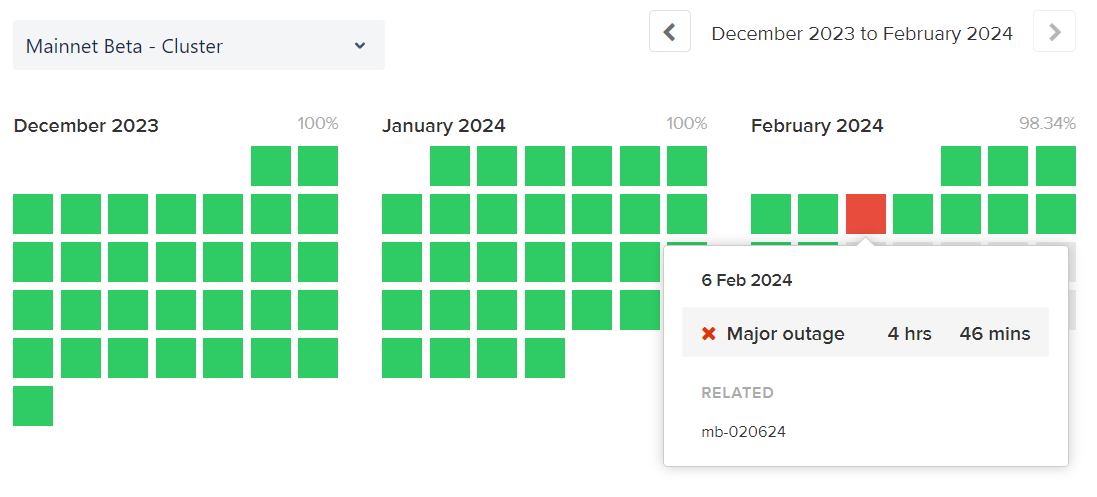Open the Mainnet Beta - Cluster dropdown
The width and height of the screenshot is (1097, 497).
[x=199, y=46]
